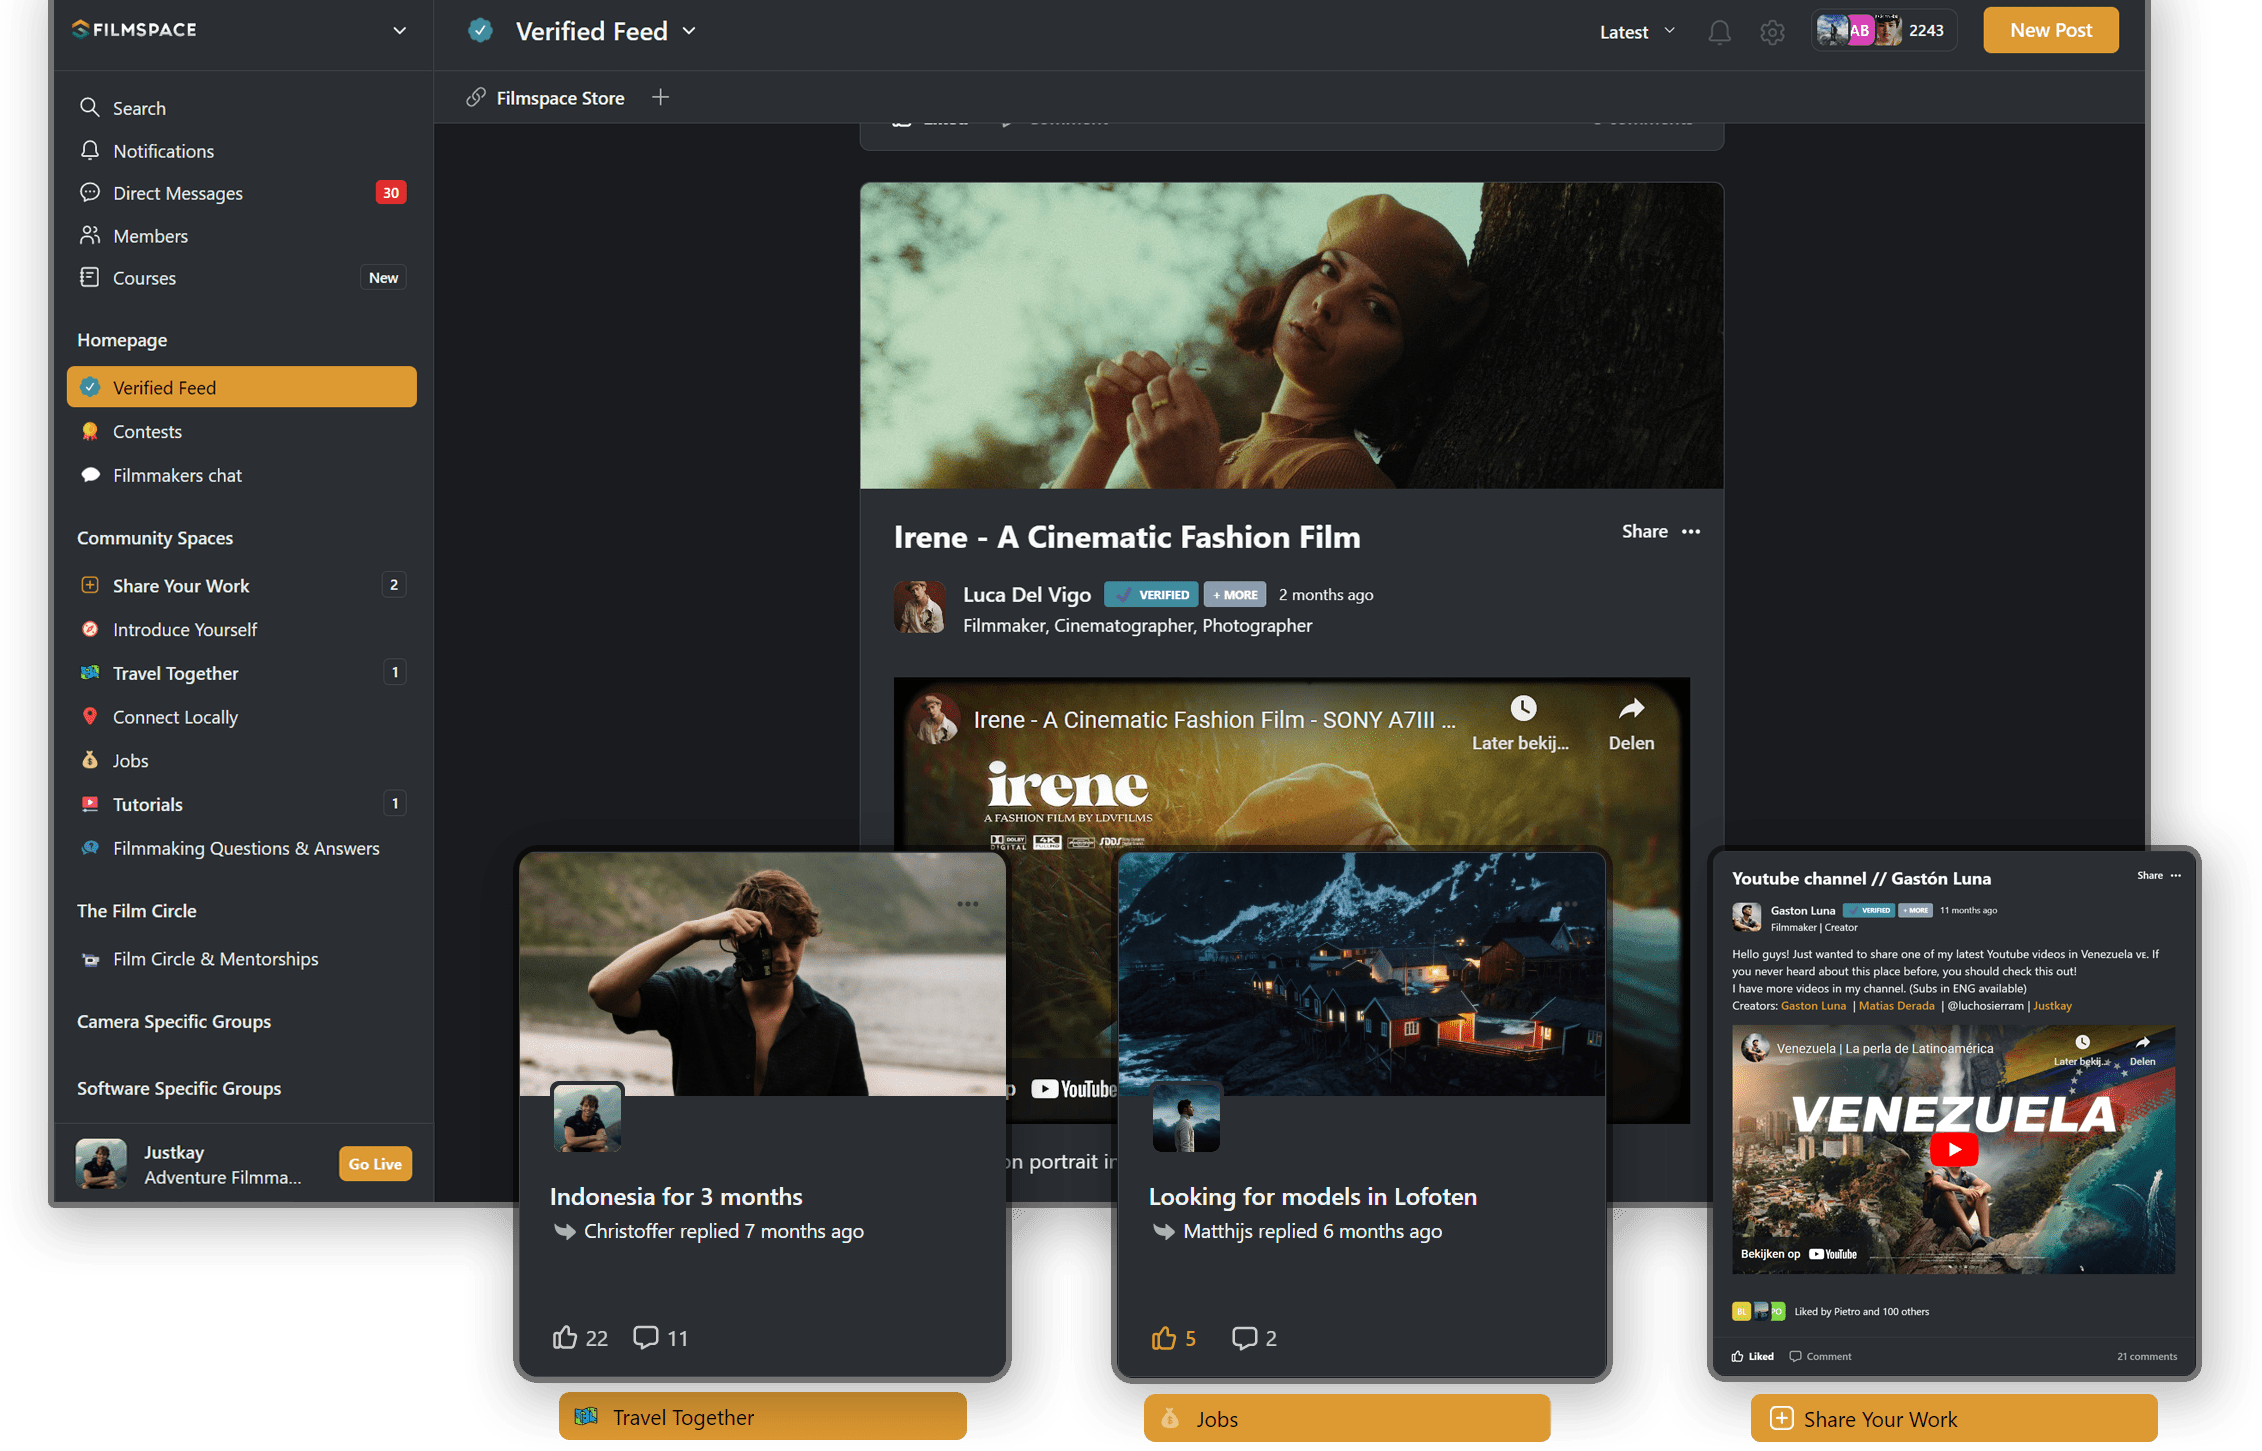
Task: Open options menu on Indonesia card
Action: [967, 904]
